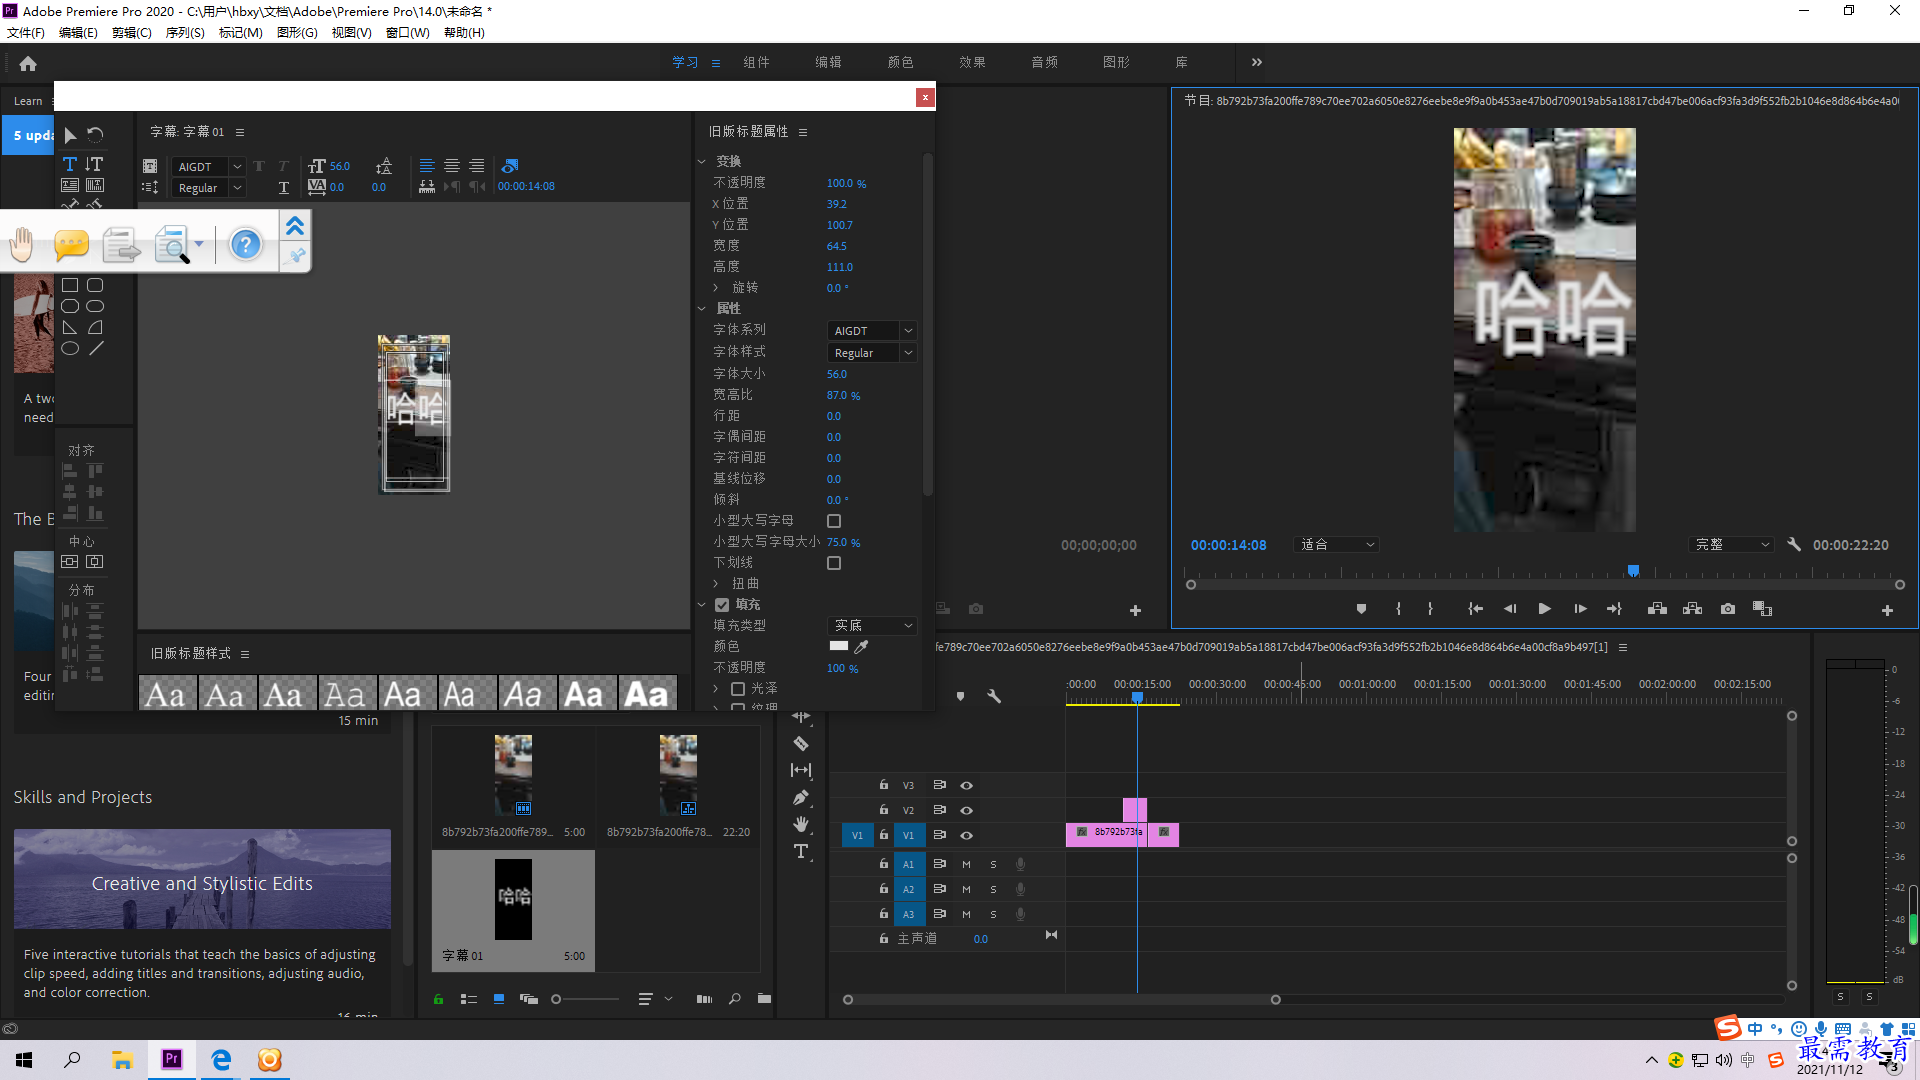
Task: Enable the underline checkbox
Action: tap(834, 563)
